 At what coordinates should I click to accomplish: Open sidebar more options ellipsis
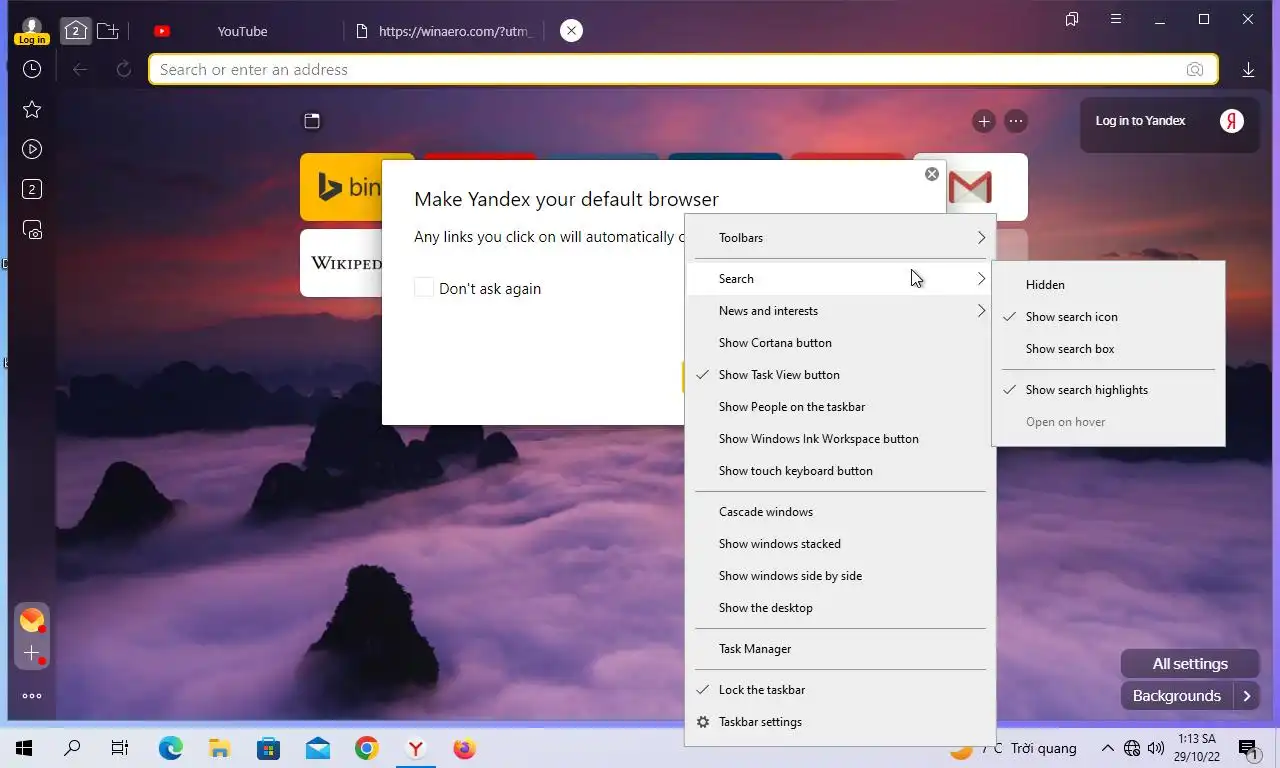tap(32, 696)
